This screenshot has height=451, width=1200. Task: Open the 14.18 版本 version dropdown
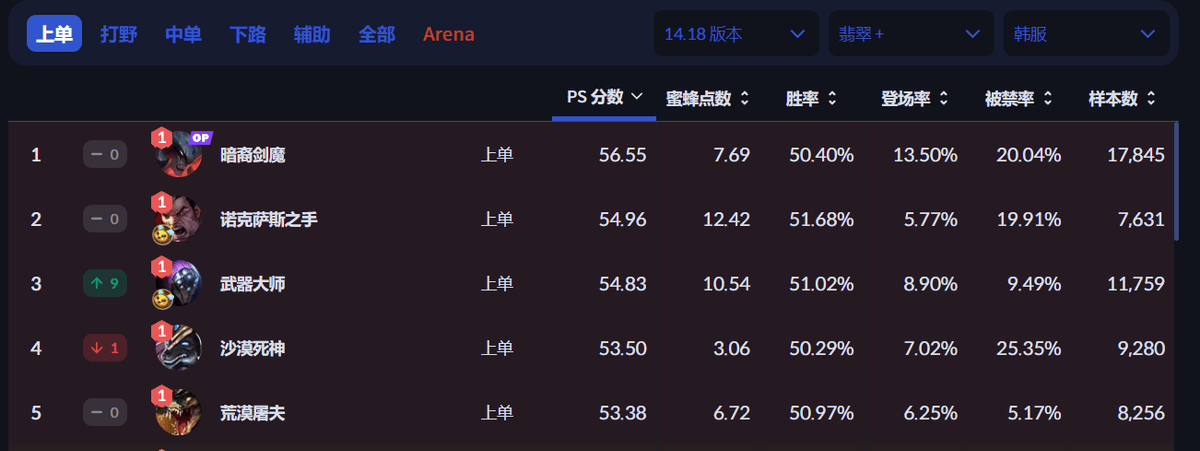735,34
